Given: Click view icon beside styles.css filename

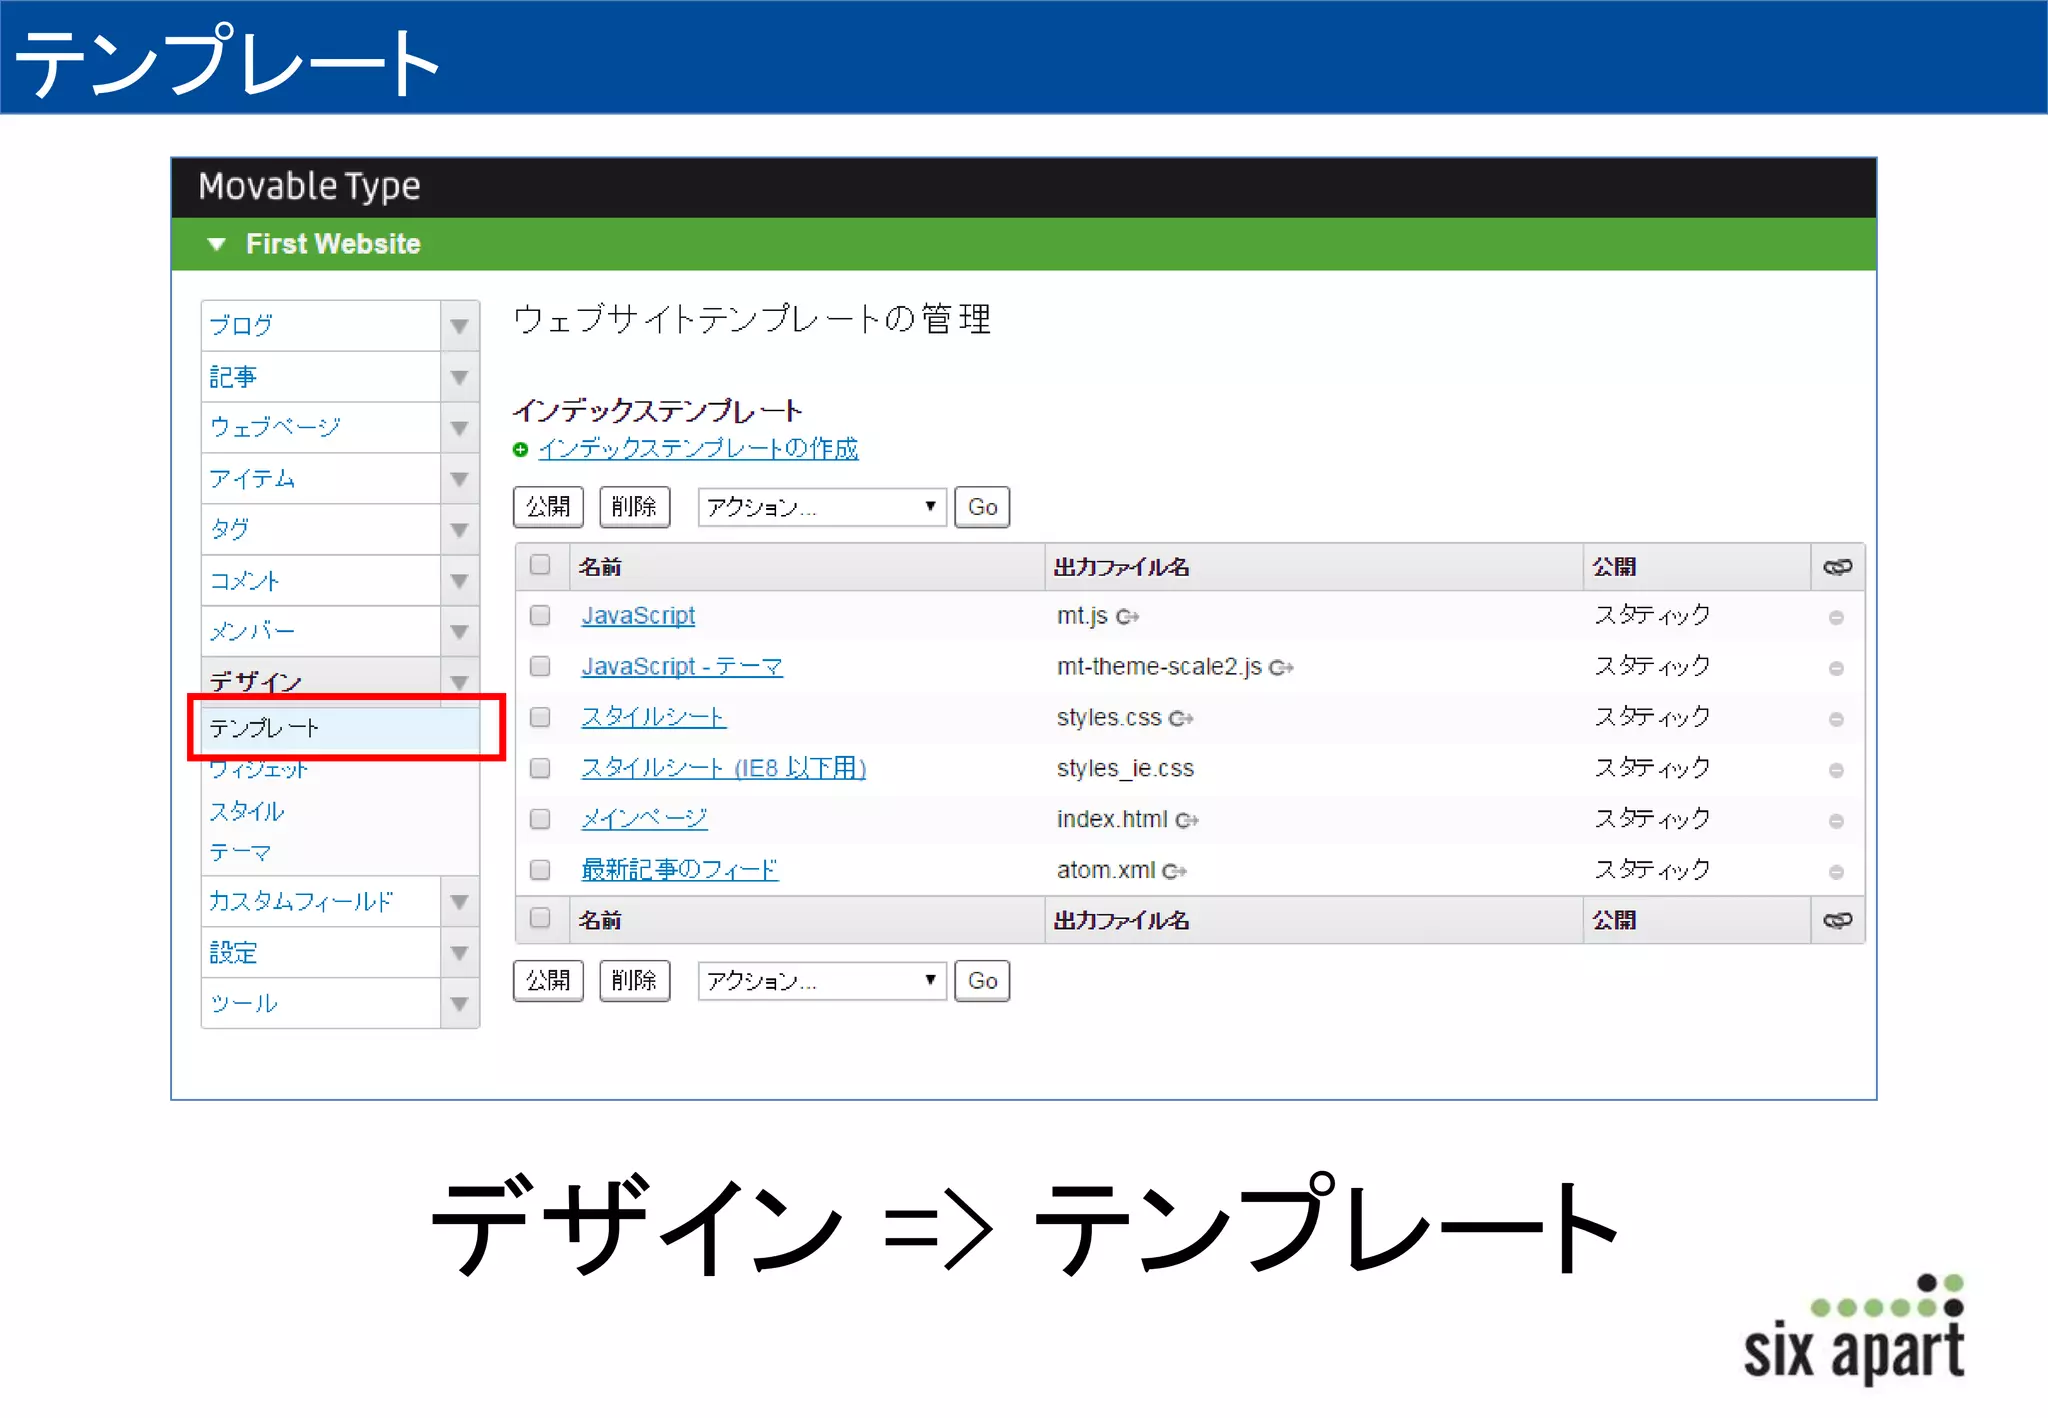Looking at the screenshot, I should [1181, 719].
